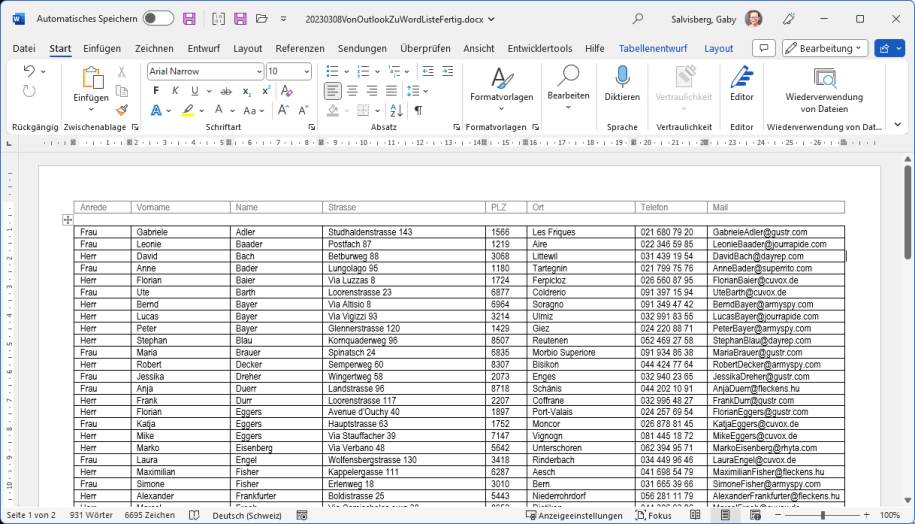Screen dimensions: 915x524
Task: Toggle bold formatting
Action: [x=156, y=90]
